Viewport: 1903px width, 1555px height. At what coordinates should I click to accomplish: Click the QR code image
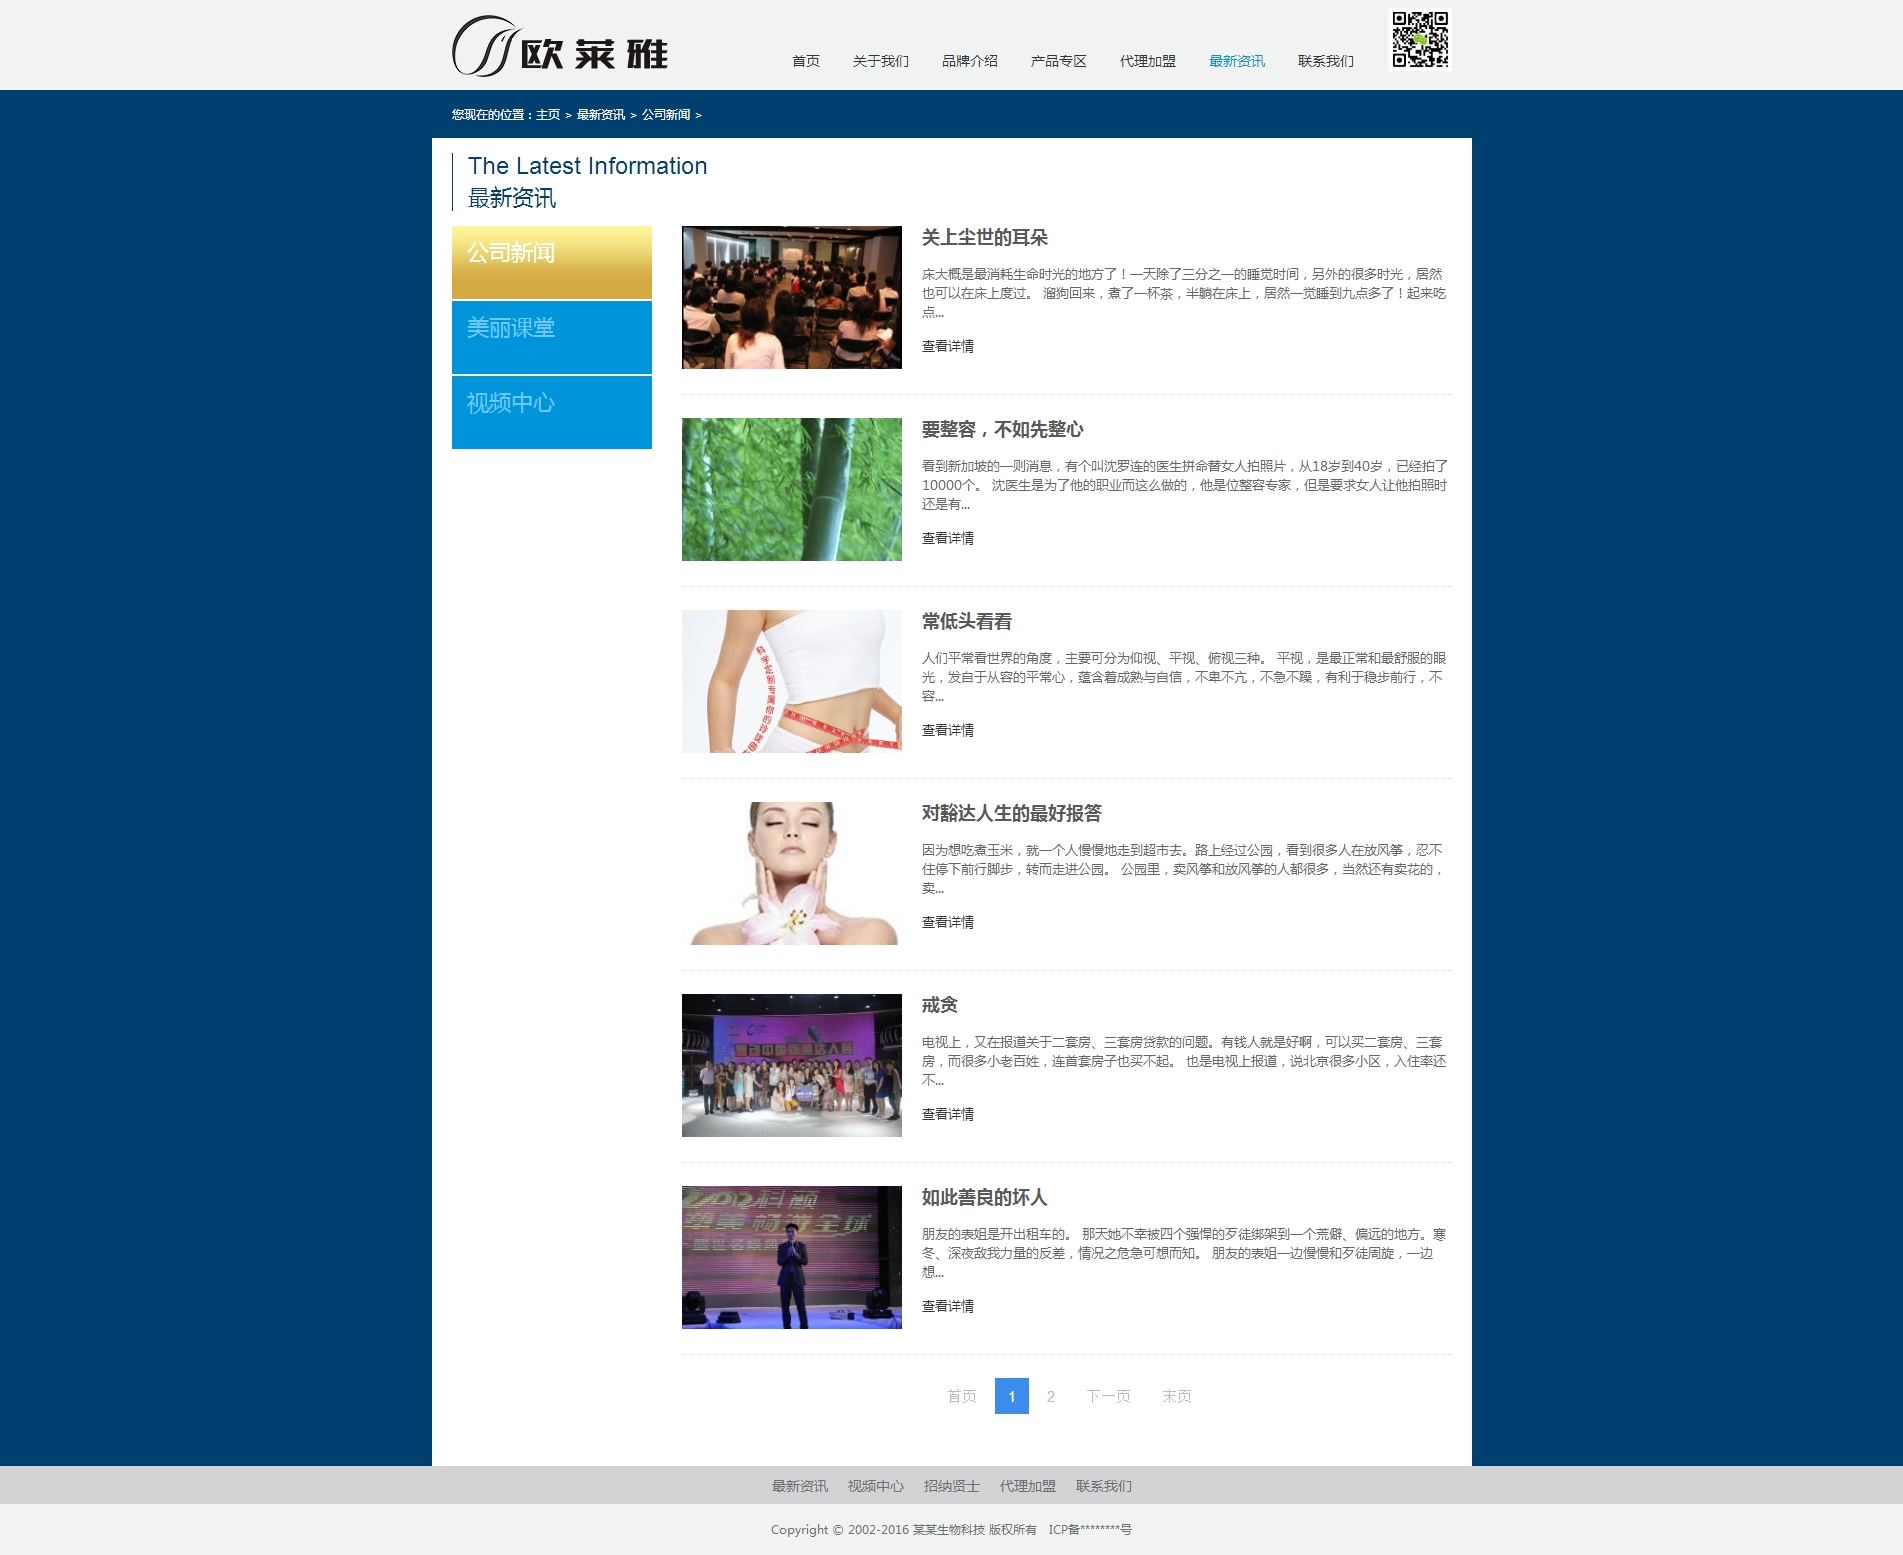1420,40
